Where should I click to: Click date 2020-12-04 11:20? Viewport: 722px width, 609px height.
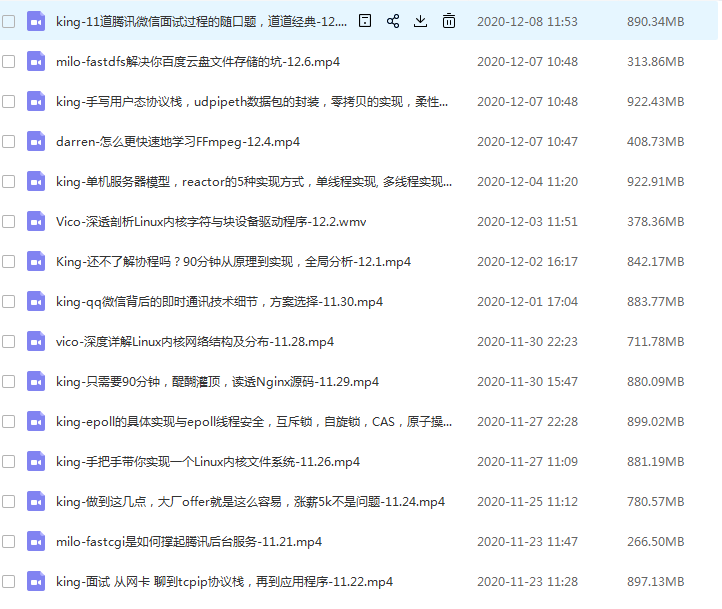tap(527, 182)
